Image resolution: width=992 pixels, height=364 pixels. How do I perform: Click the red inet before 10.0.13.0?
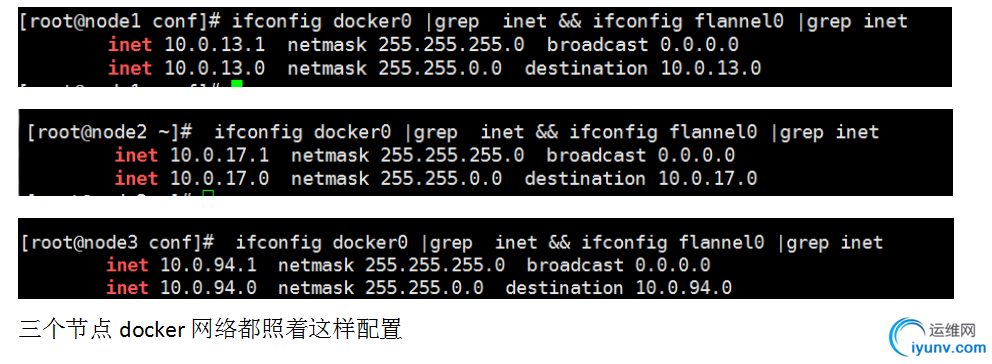click(130, 68)
